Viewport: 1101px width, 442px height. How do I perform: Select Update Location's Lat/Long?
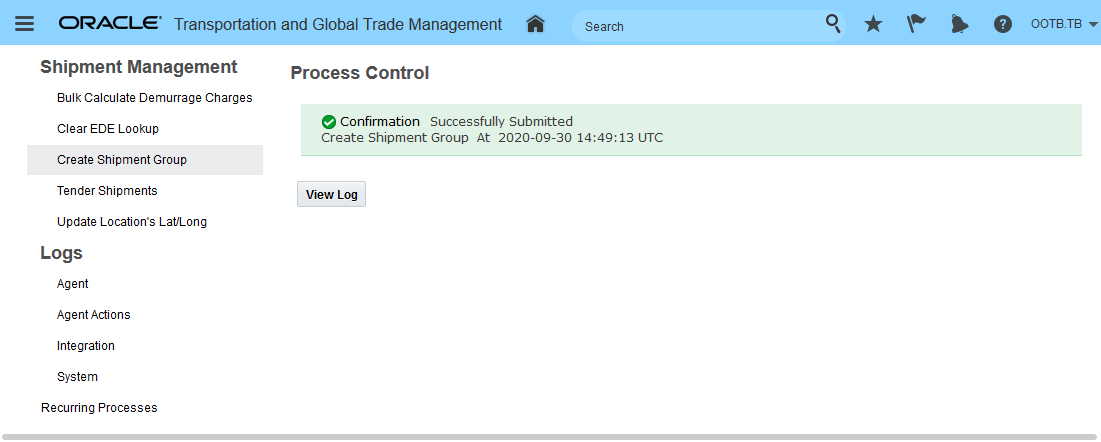coord(132,222)
